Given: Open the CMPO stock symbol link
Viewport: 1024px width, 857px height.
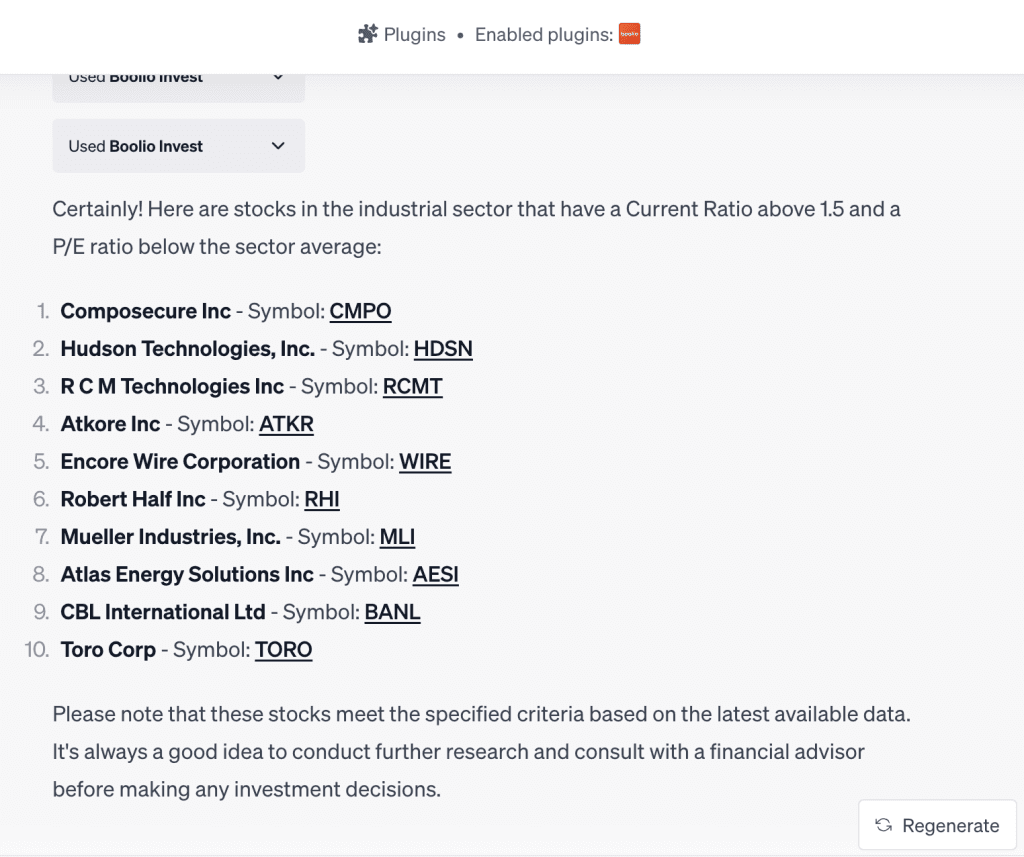Looking at the screenshot, I should tap(360, 311).
